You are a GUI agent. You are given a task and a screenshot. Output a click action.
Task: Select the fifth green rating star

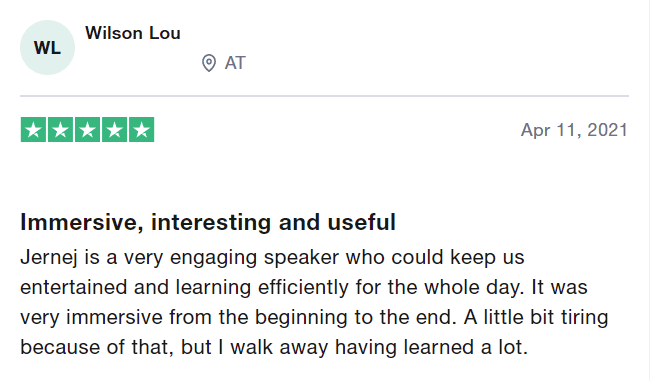[141, 130]
